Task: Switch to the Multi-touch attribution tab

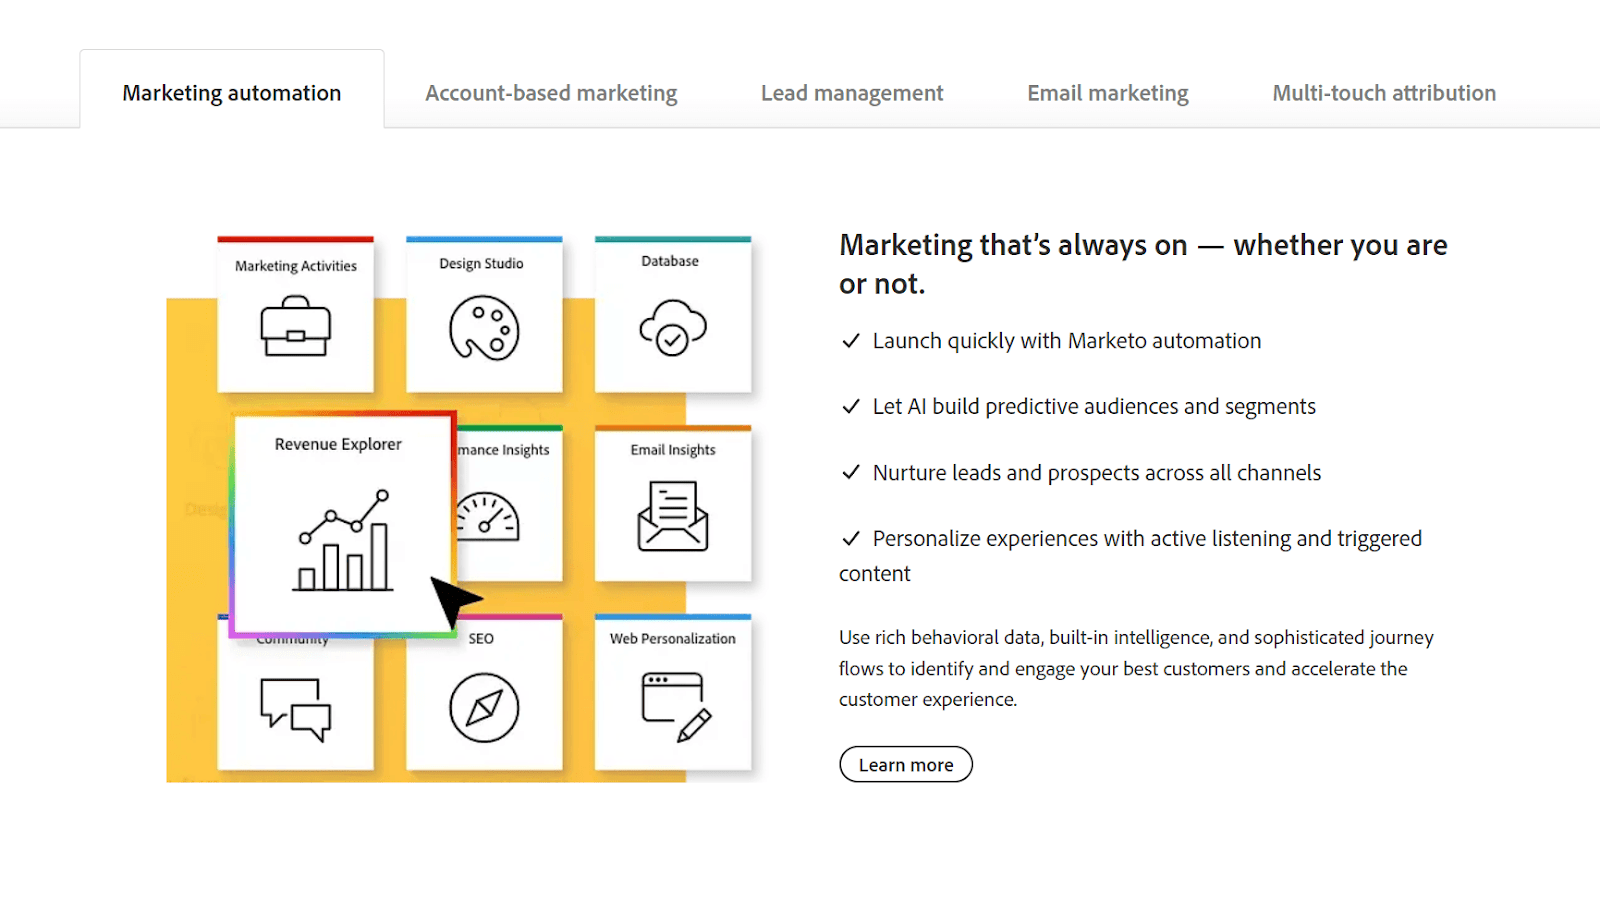Action: [1383, 92]
